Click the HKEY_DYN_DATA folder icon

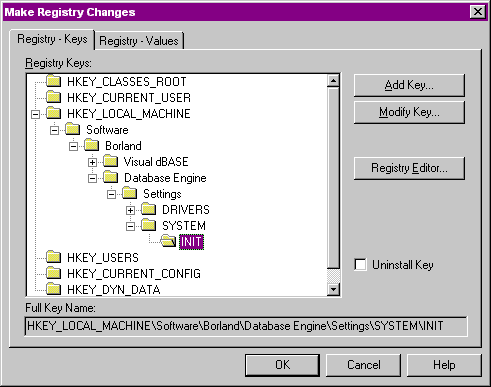point(53,289)
